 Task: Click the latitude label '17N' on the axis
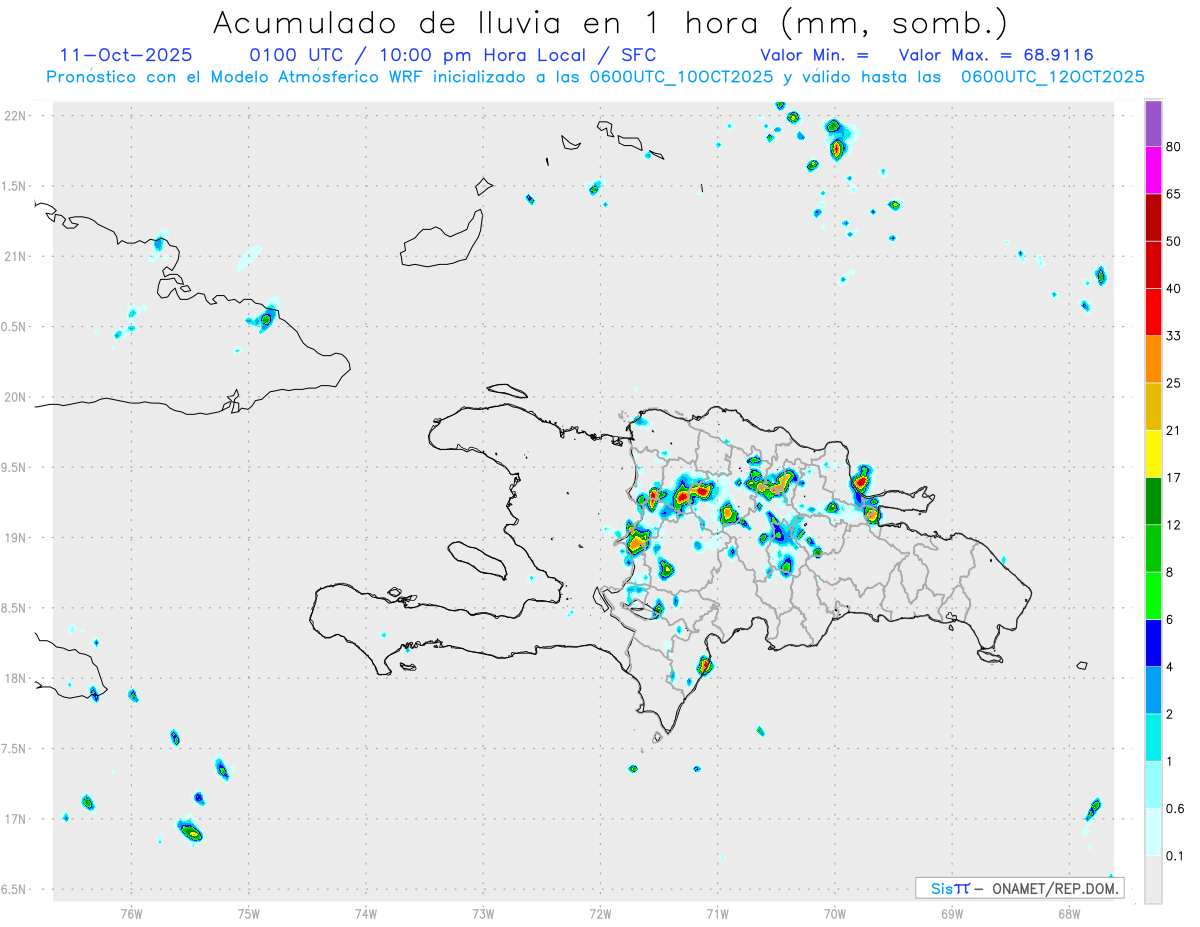17,819
